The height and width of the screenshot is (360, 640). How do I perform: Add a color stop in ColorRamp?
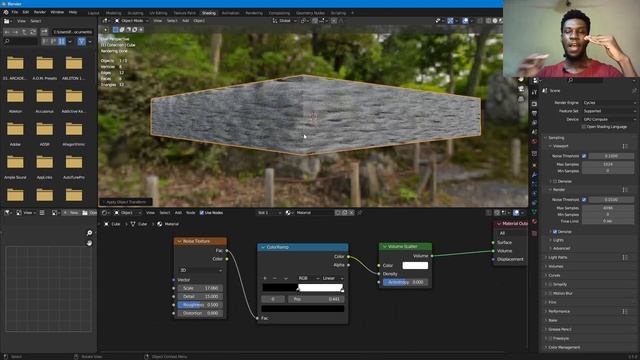tap(265, 278)
